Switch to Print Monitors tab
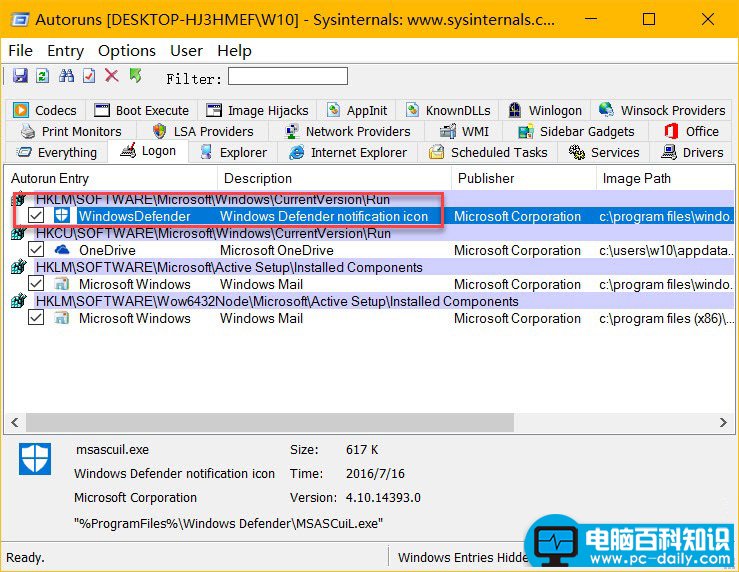The image size is (739, 572). 71,131
